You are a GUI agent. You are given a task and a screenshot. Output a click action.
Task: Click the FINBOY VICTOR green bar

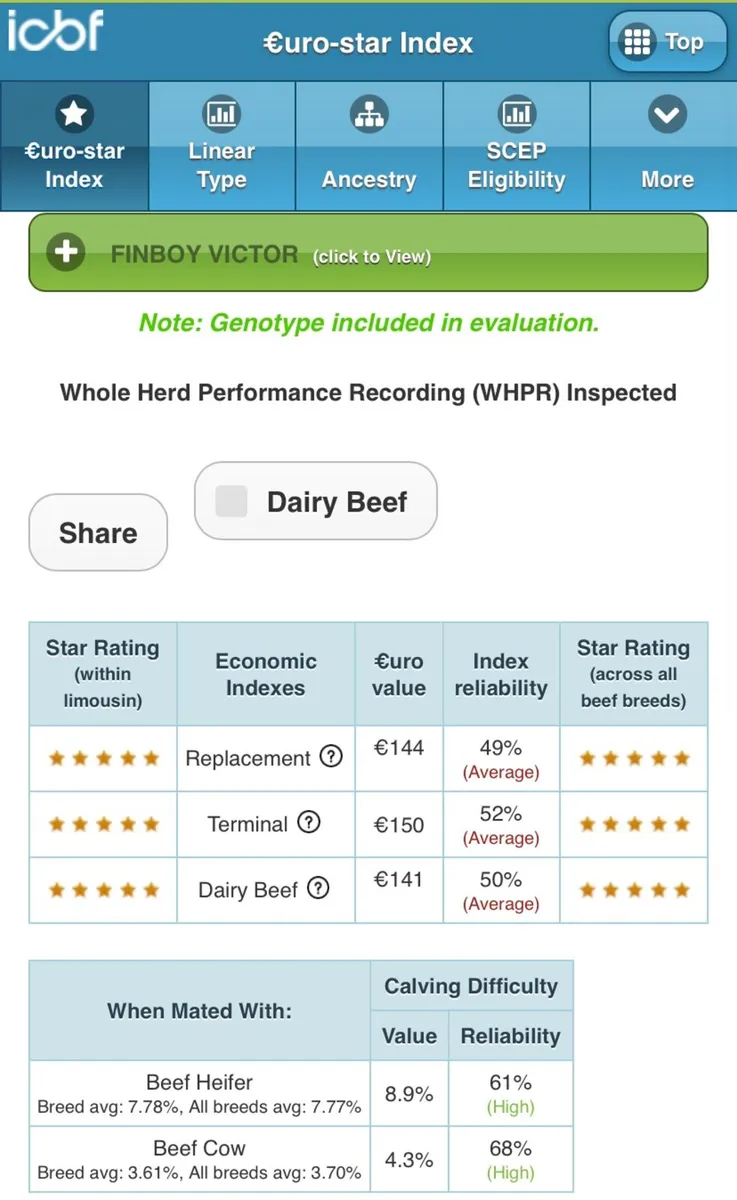click(368, 253)
